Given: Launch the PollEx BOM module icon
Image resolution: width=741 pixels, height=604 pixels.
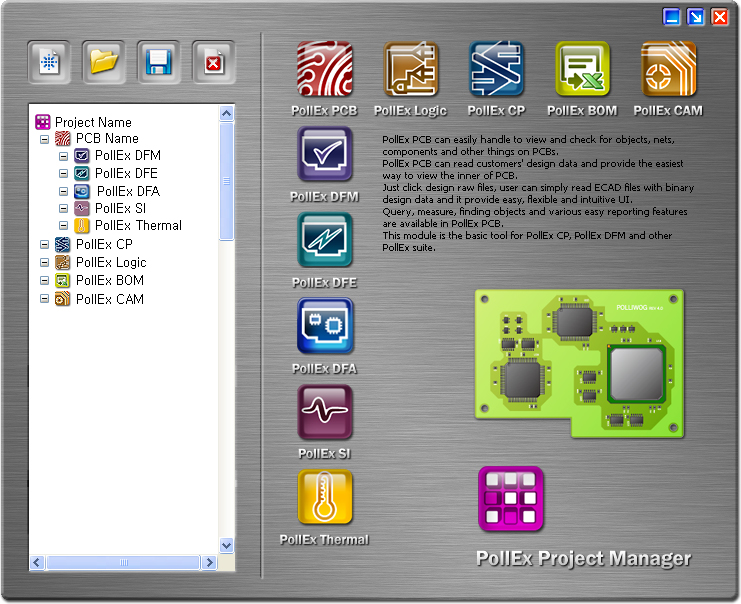Looking at the screenshot, I should (x=582, y=69).
